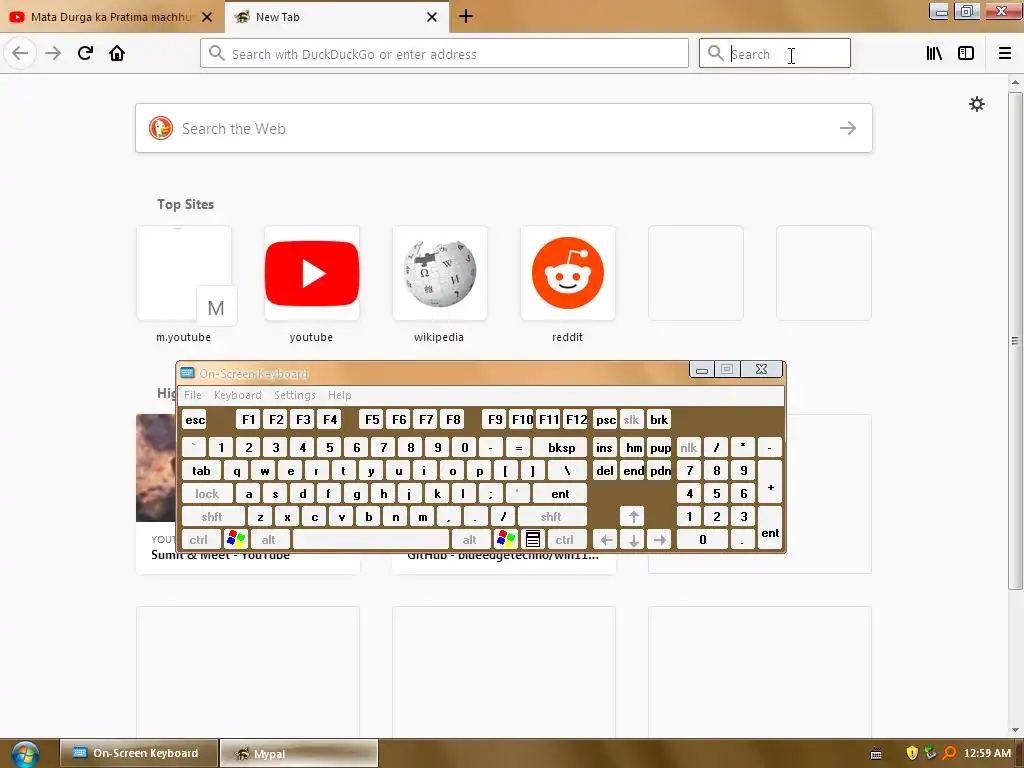Screen dimensions: 1024x768
Task: Open the browser home page
Action: pos(117,53)
